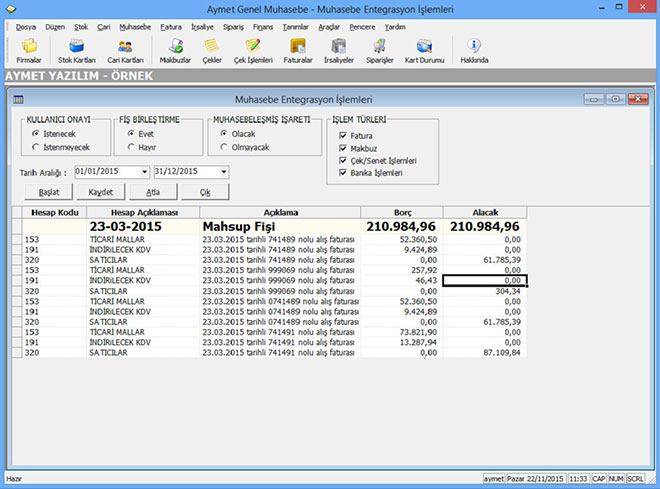Open the Çekler toolbar icon

(212, 50)
